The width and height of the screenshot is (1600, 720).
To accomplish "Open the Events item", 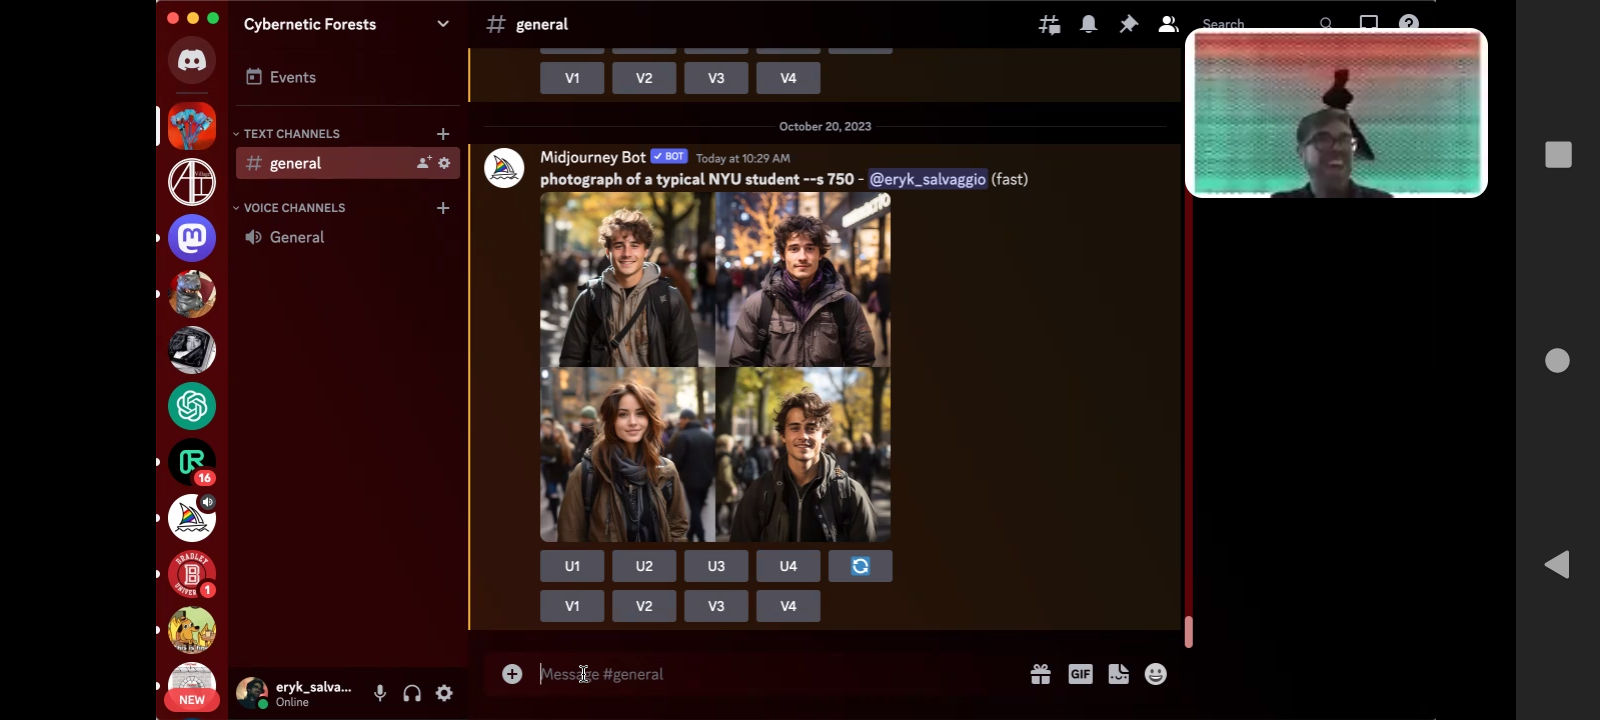I will (x=292, y=77).
